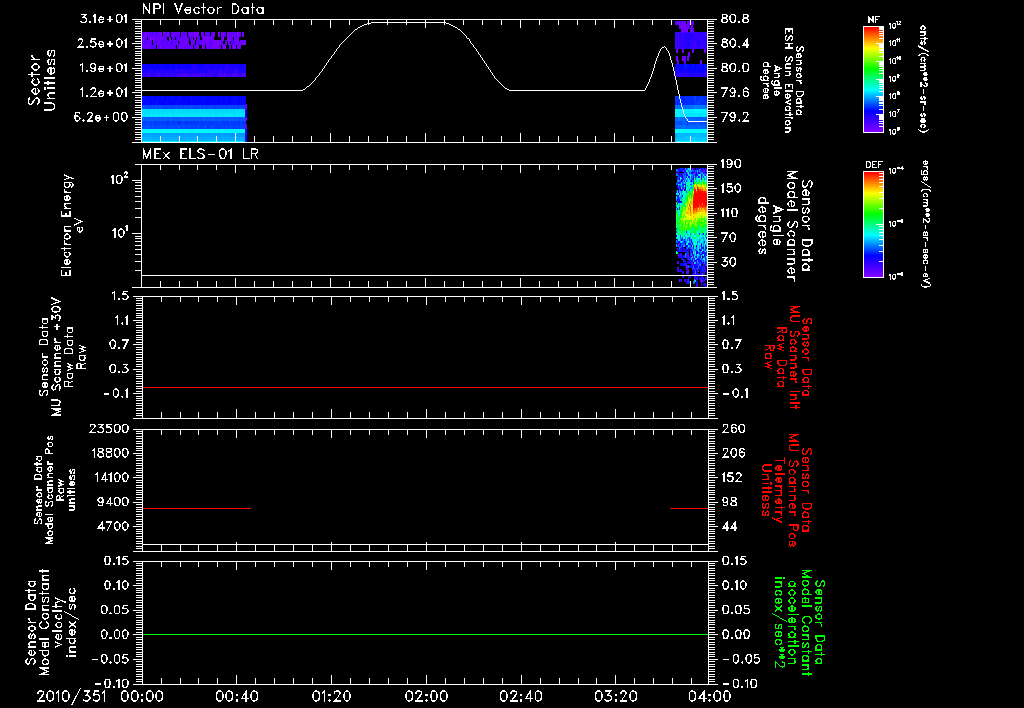Click the red "MU Scanner Init Raw Data" label
This screenshot has height=708, width=1024.
pos(788,357)
